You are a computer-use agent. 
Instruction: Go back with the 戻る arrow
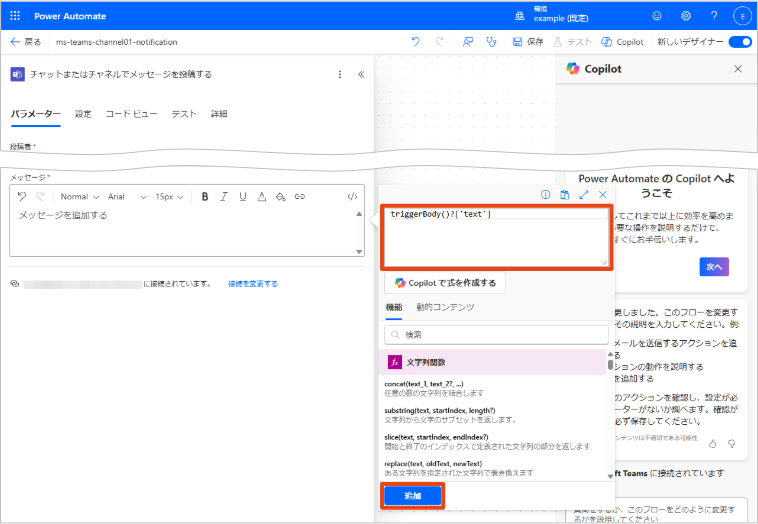[26, 42]
